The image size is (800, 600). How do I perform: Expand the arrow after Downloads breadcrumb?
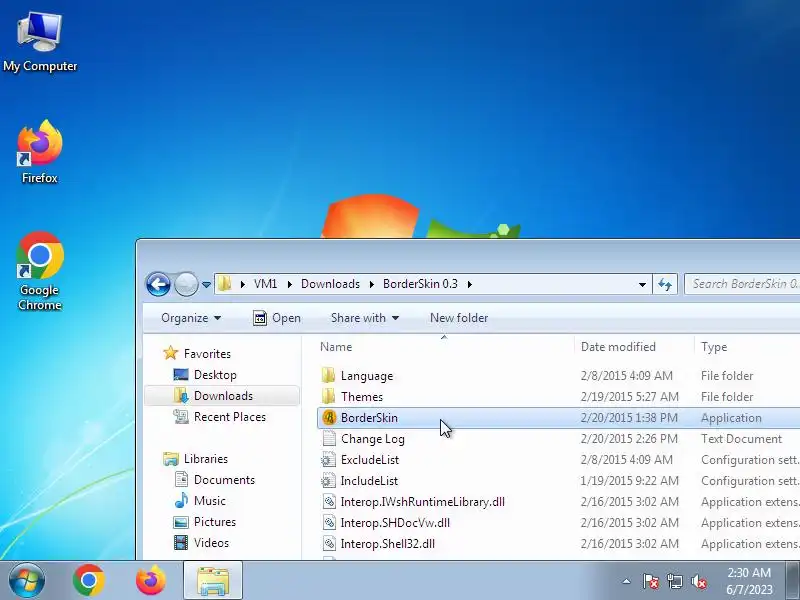[371, 284]
